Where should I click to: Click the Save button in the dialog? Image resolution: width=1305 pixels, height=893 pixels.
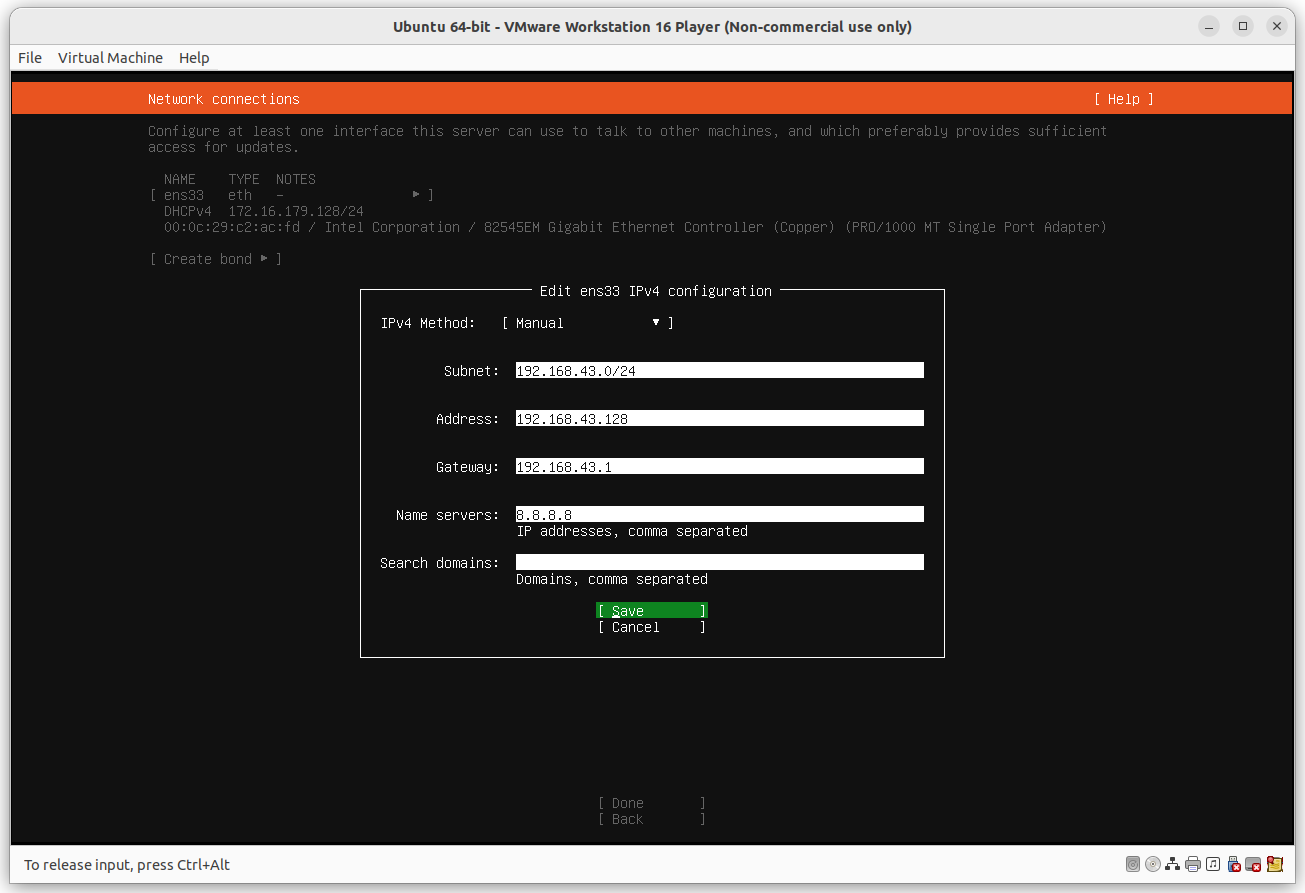(x=650, y=610)
